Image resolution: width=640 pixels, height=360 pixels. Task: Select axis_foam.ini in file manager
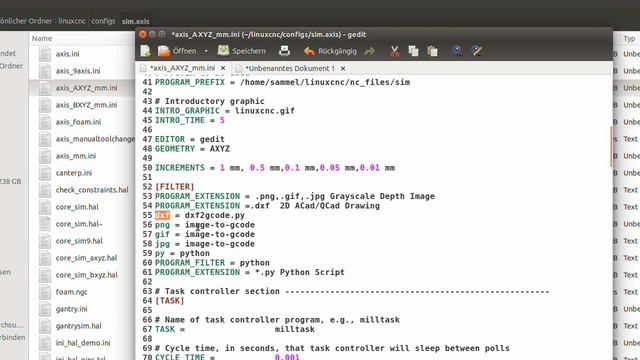[78, 122]
